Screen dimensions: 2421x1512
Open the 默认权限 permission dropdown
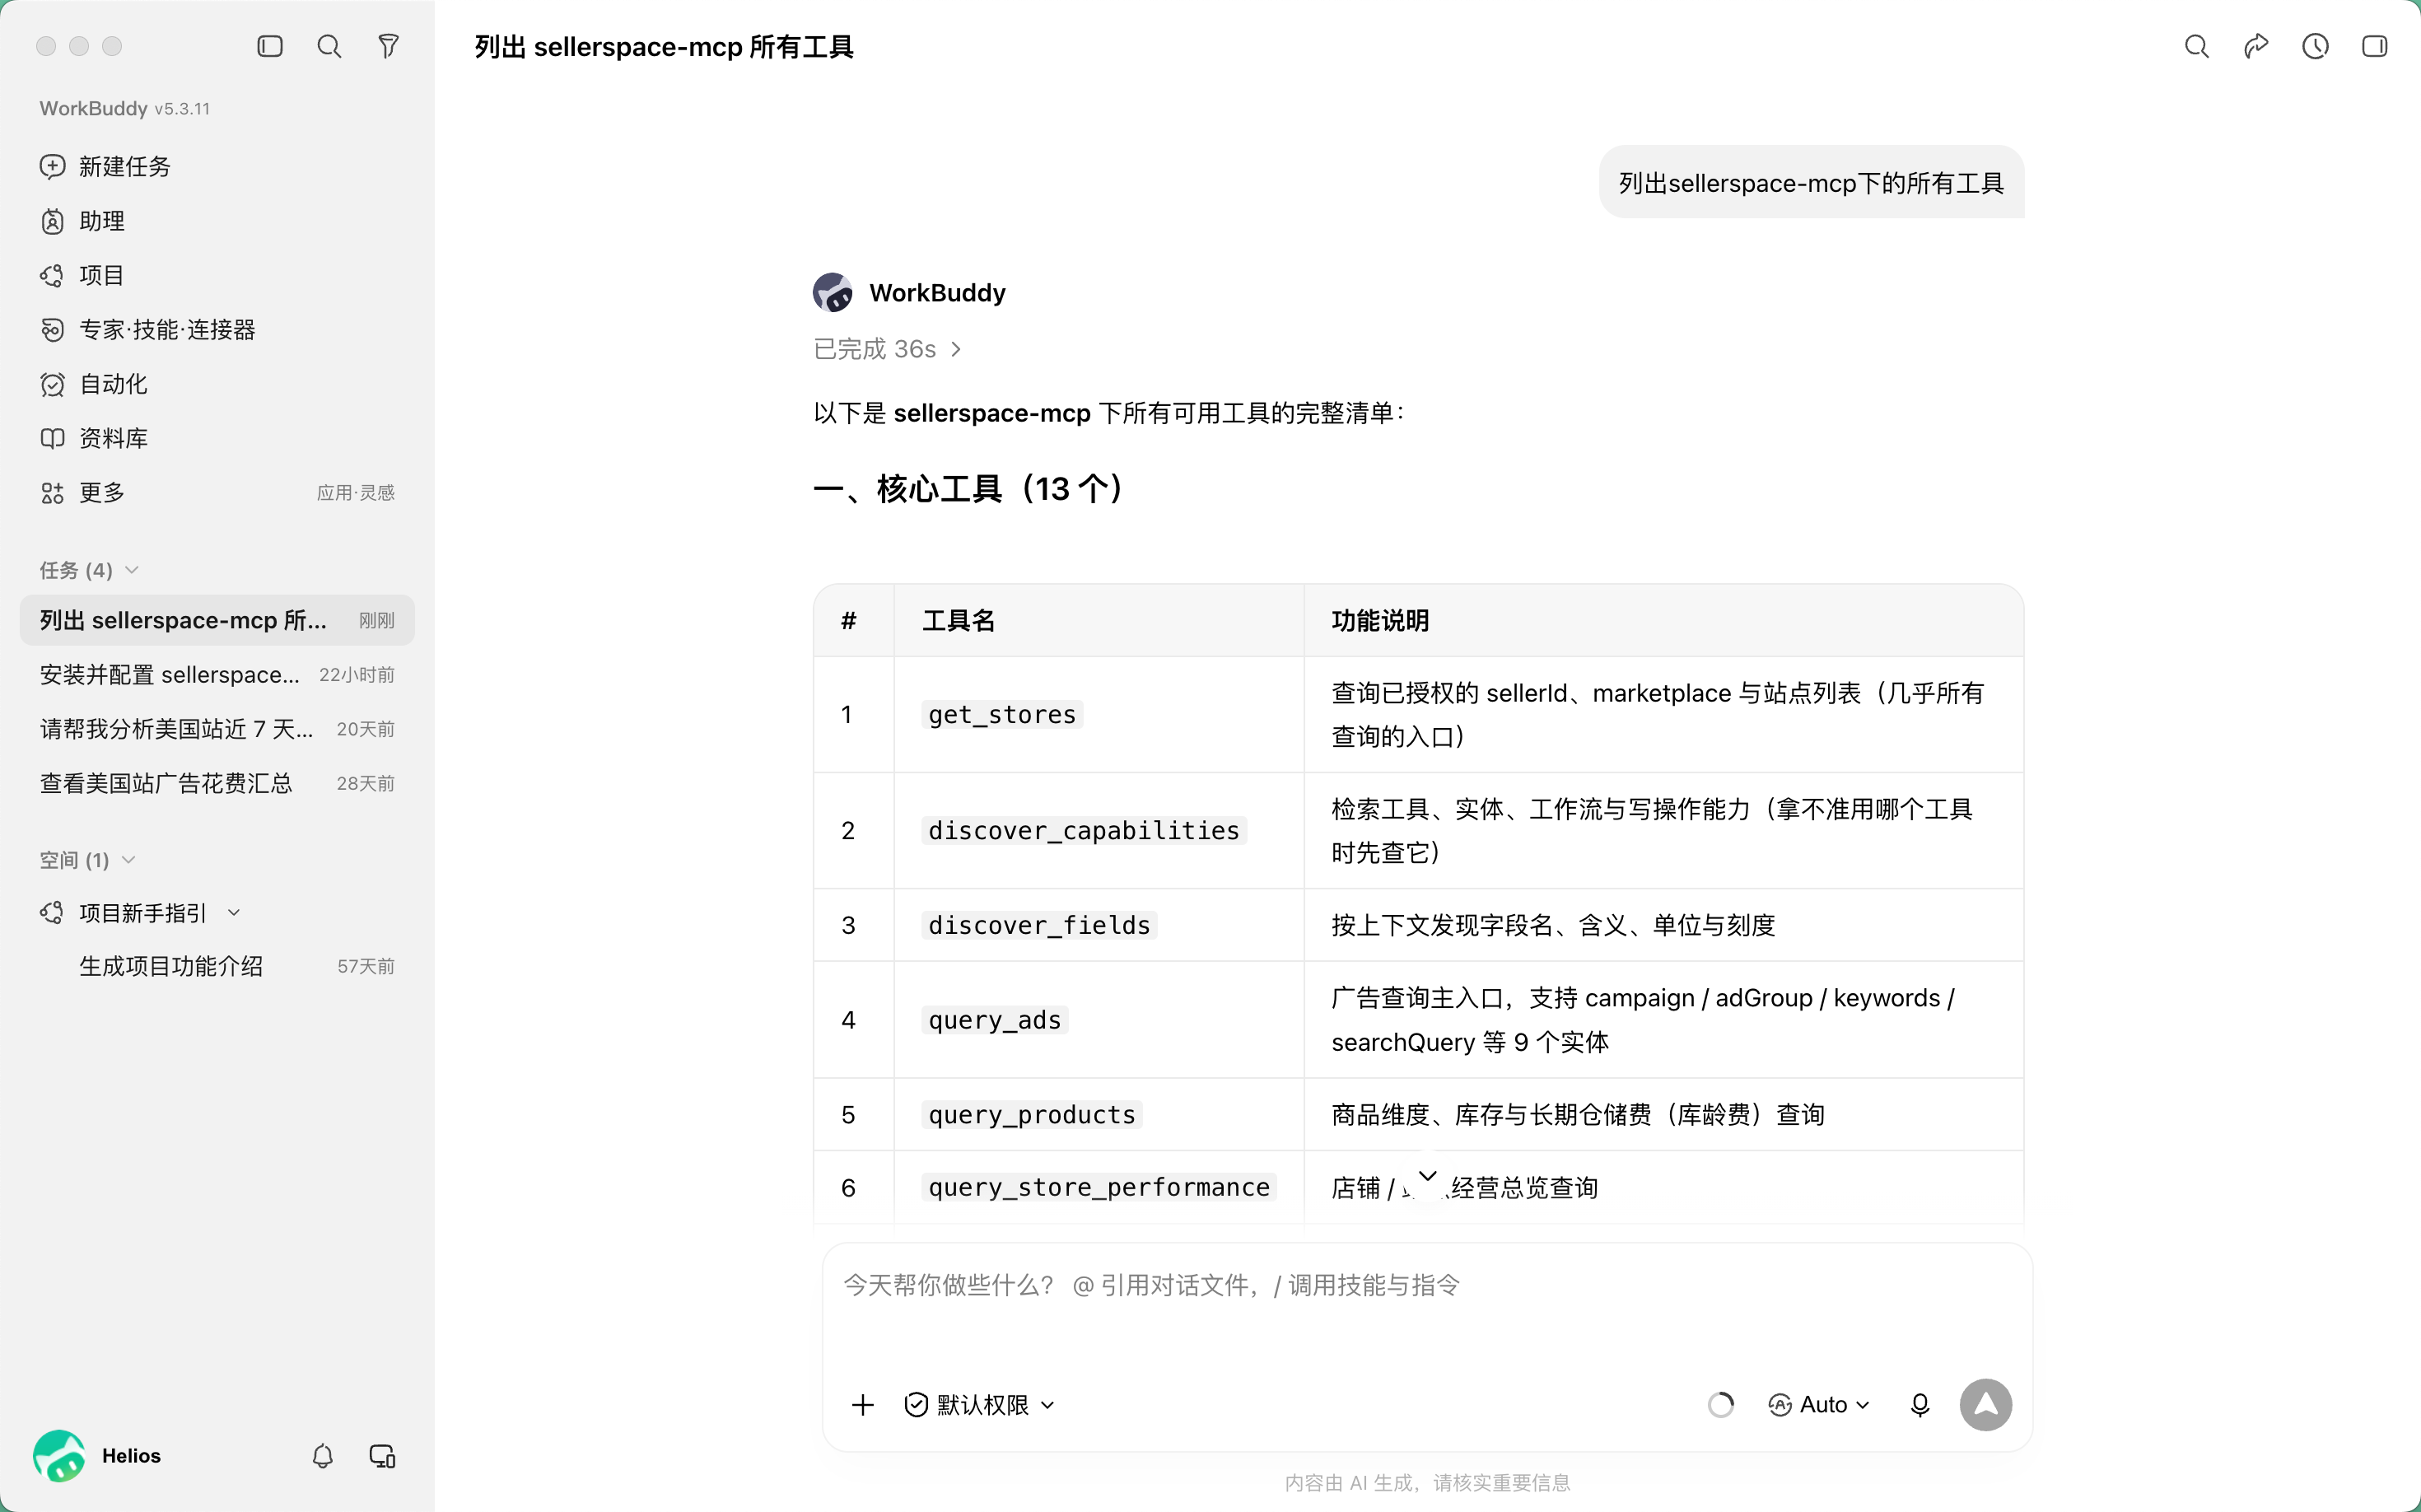tap(979, 1405)
